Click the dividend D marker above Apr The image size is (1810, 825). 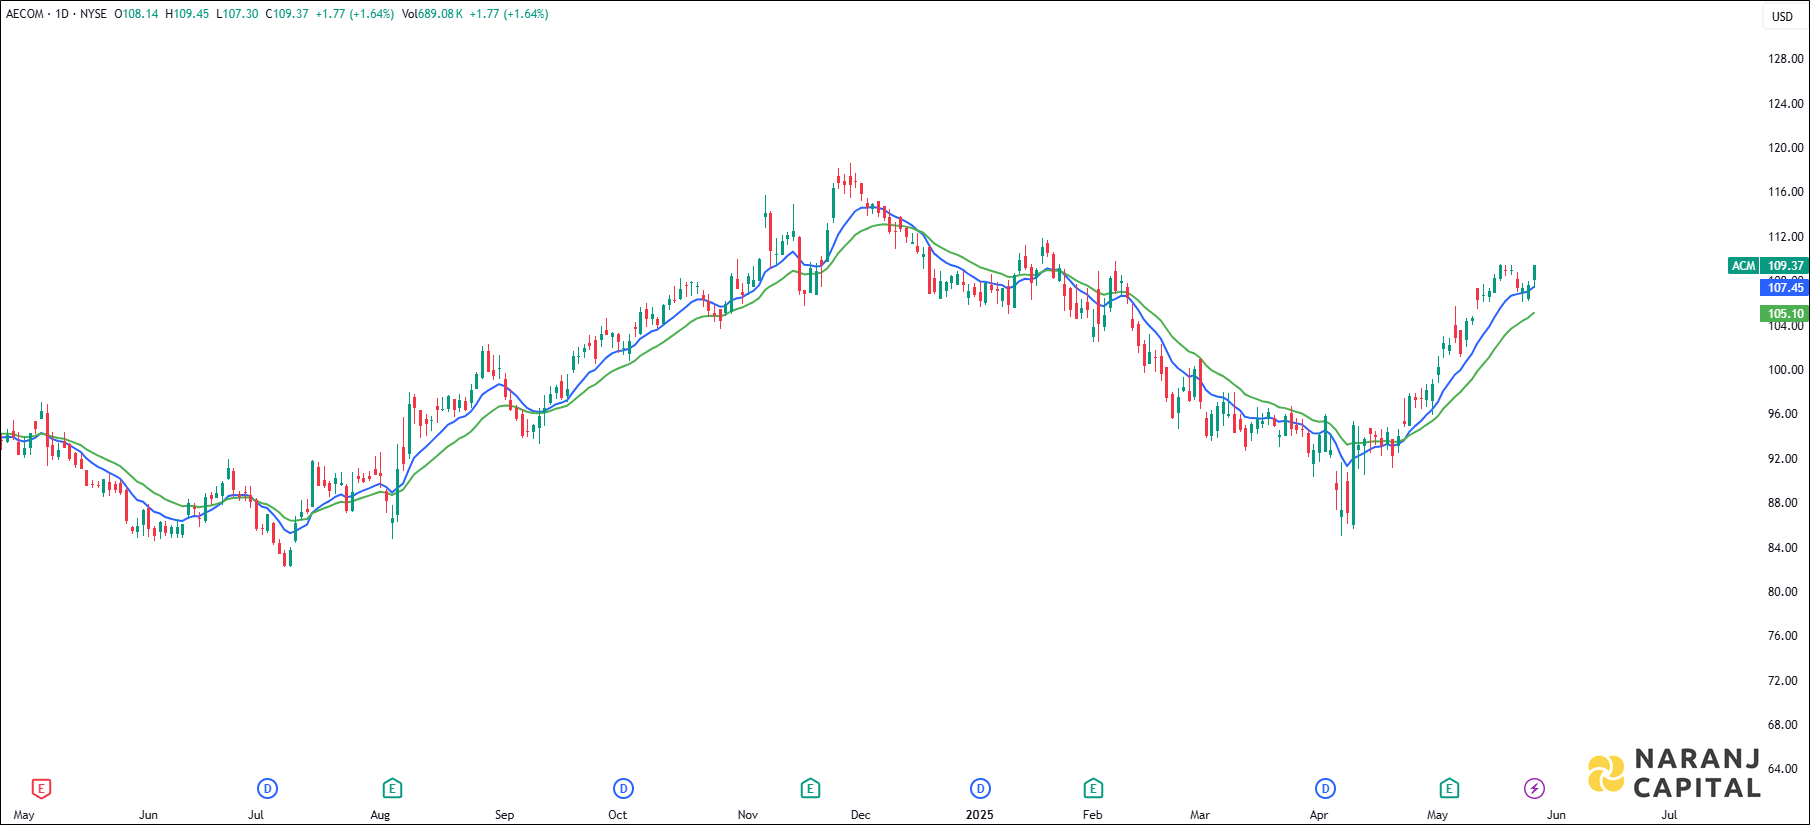click(x=1325, y=789)
